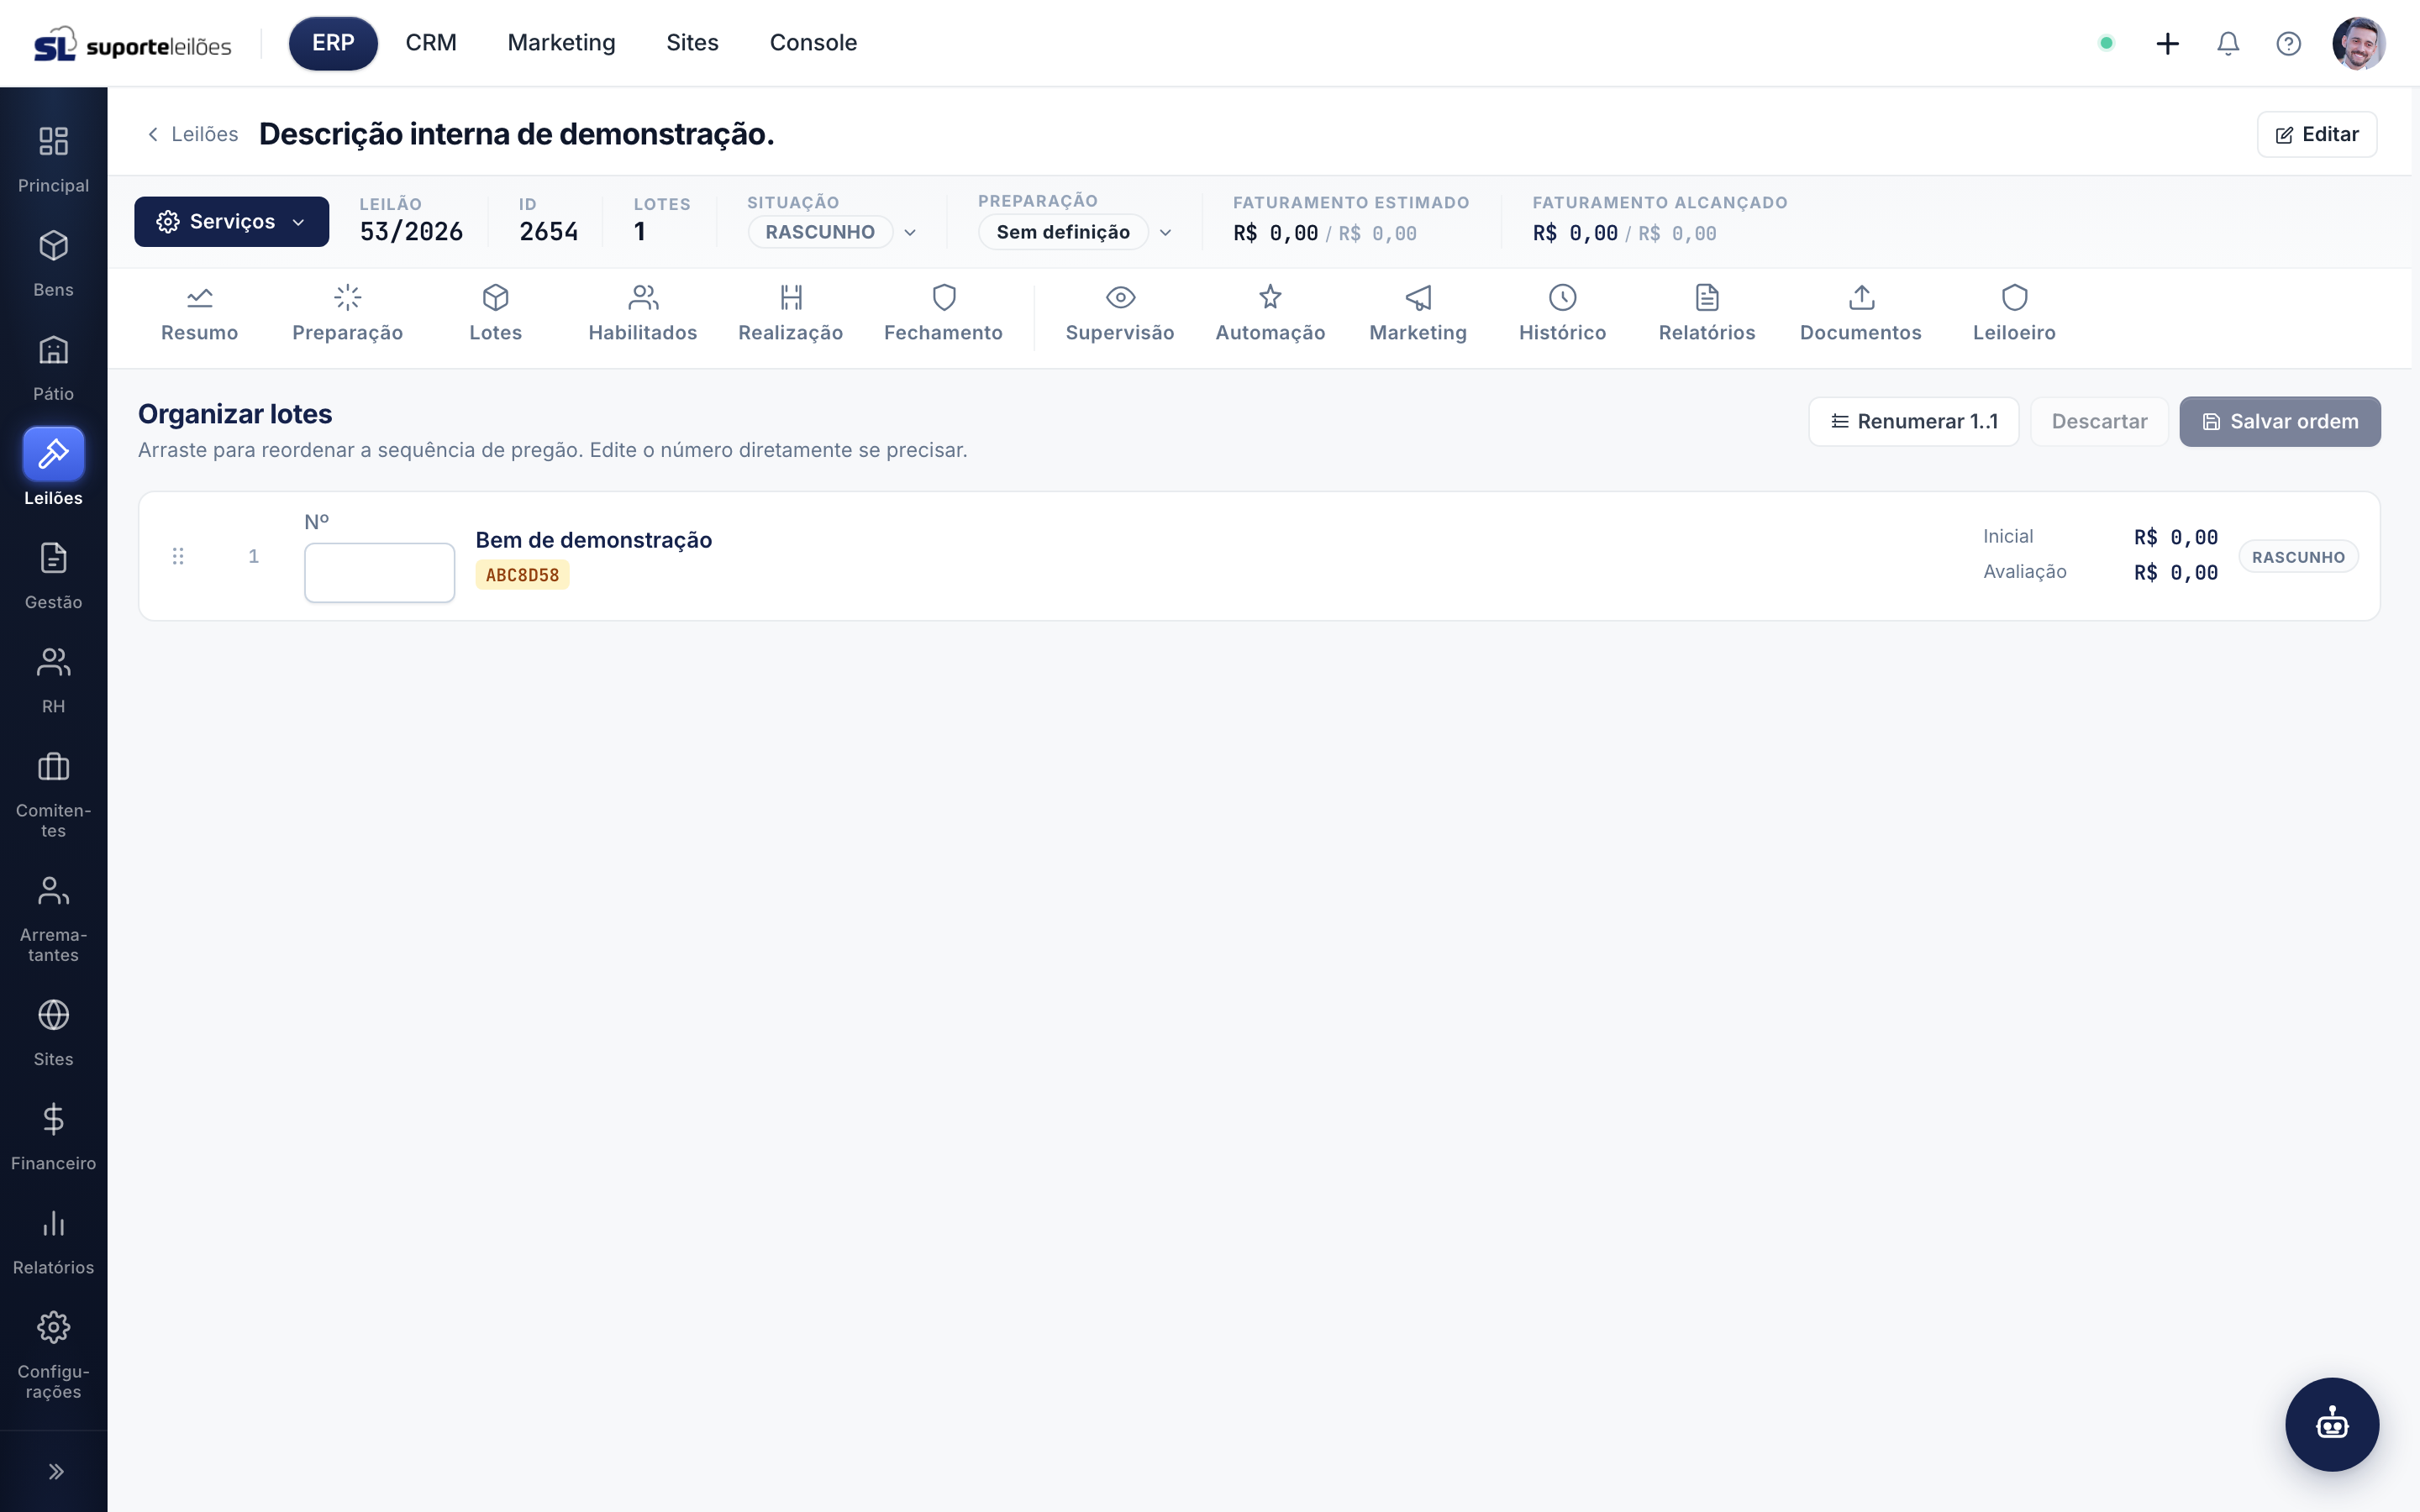The height and width of the screenshot is (1512, 2420).
Task: Open the Situação RASCUNHO dropdown
Action: click(831, 232)
